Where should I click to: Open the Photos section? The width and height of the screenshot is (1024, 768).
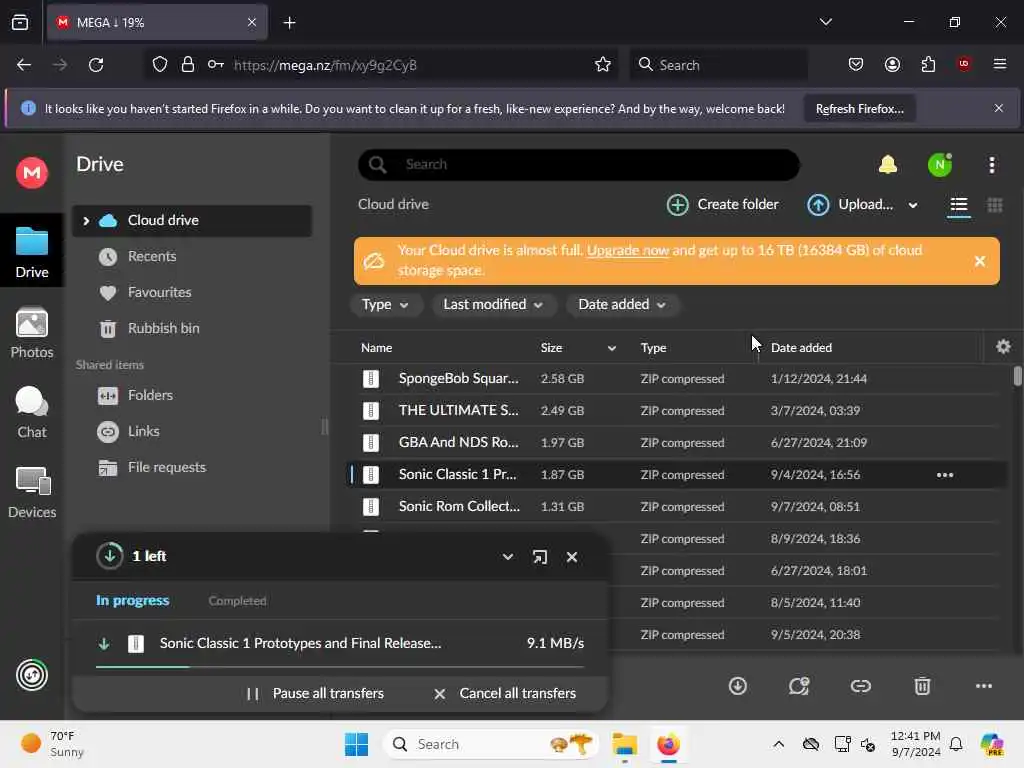[x=31, y=332]
